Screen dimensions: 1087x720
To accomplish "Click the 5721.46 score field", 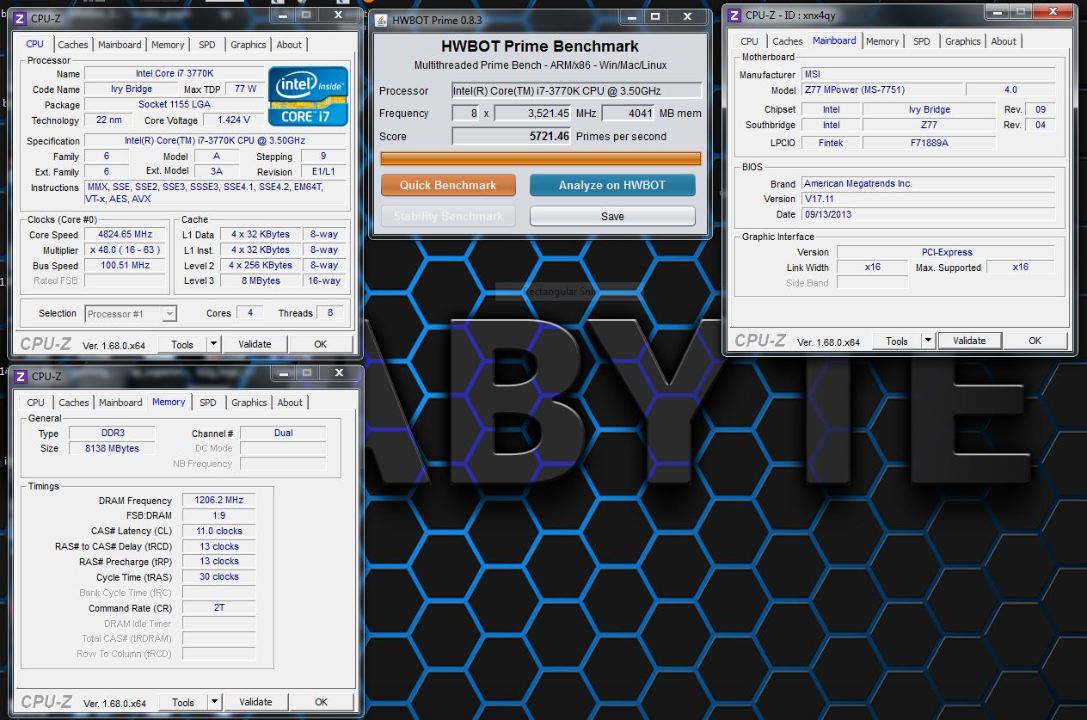I will (511, 137).
